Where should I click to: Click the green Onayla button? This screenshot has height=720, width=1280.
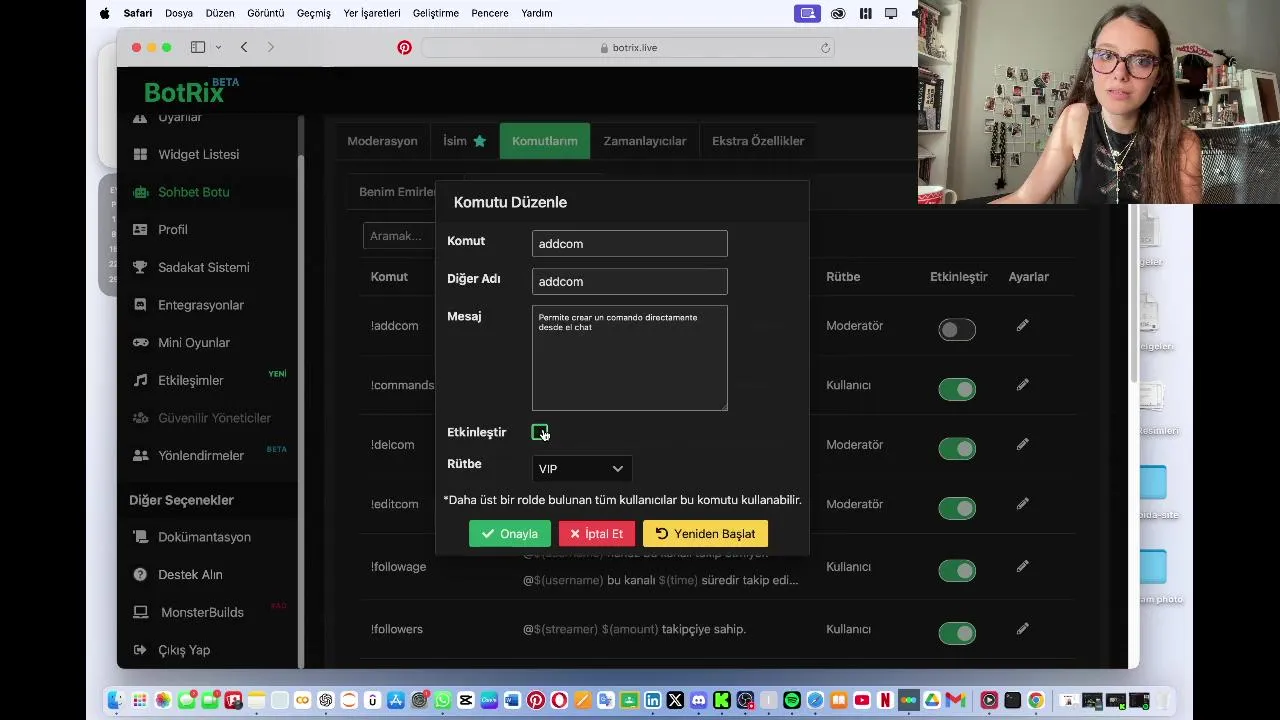click(x=509, y=534)
